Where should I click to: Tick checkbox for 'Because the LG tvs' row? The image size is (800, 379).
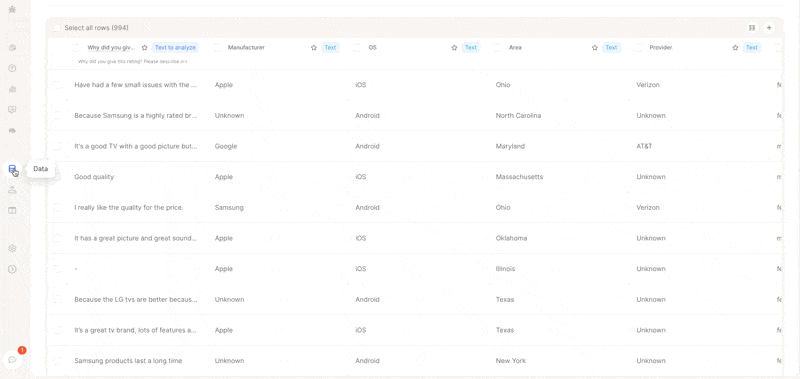(x=58, y=299)
